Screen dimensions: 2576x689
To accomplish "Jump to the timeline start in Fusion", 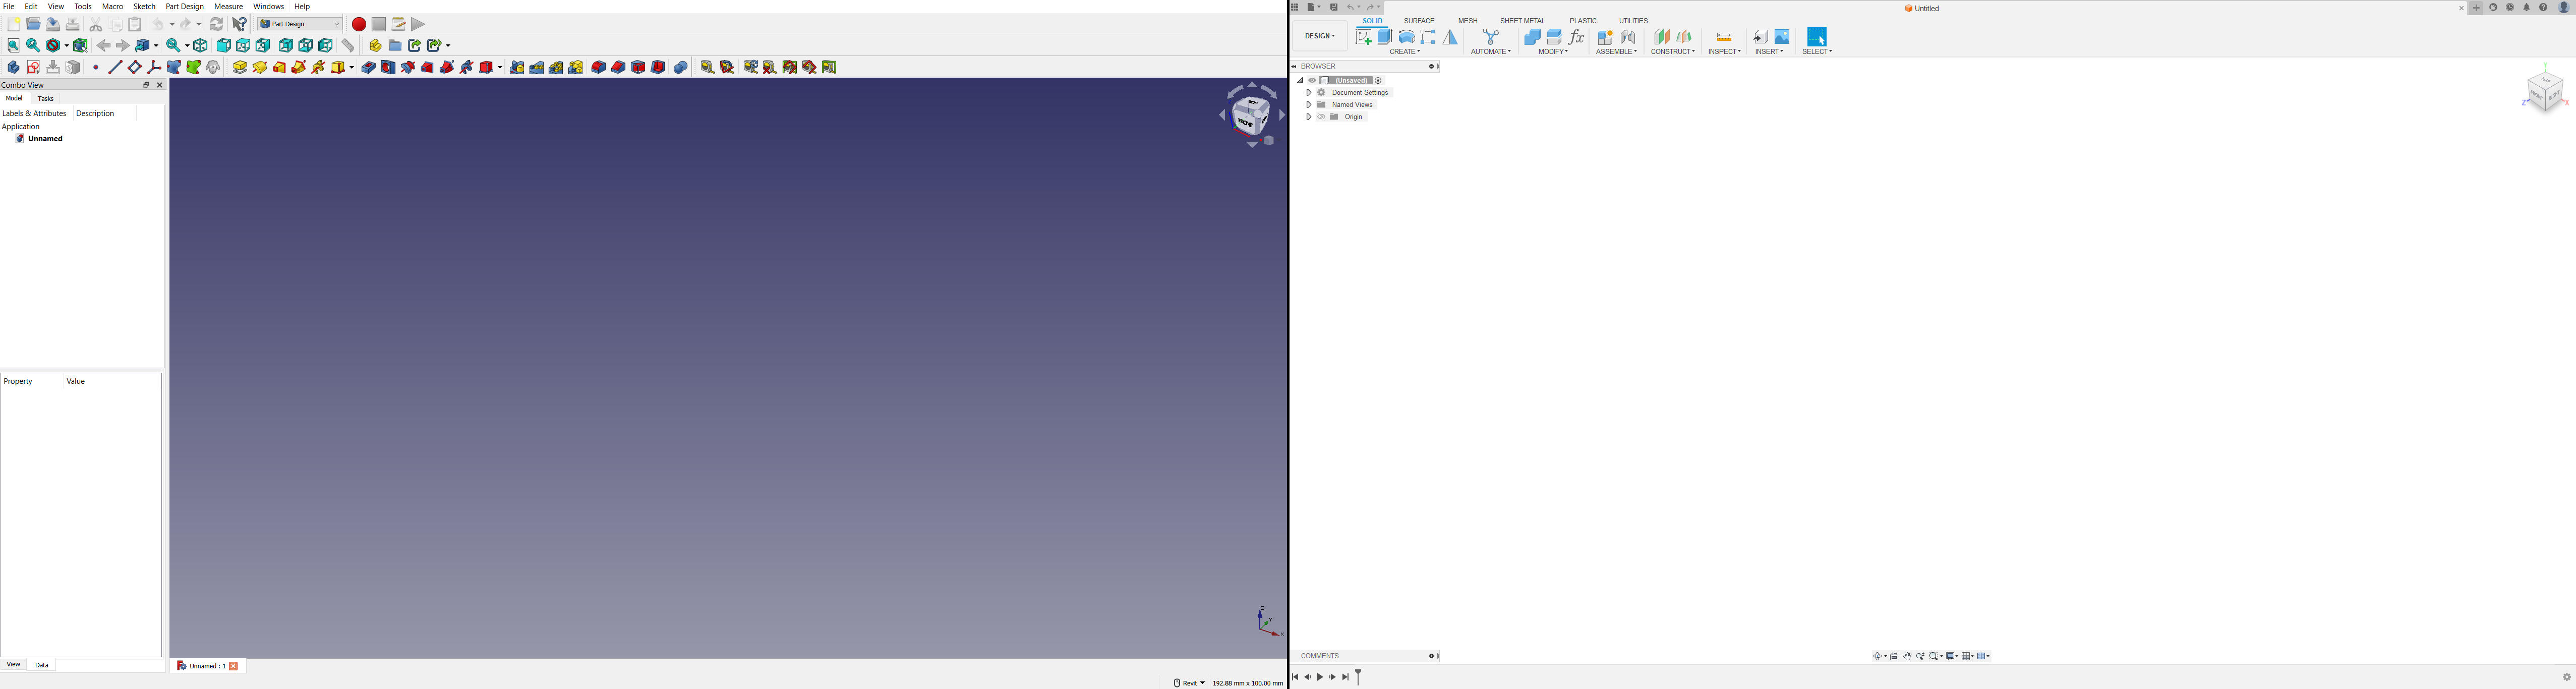I will point(1295,678).
